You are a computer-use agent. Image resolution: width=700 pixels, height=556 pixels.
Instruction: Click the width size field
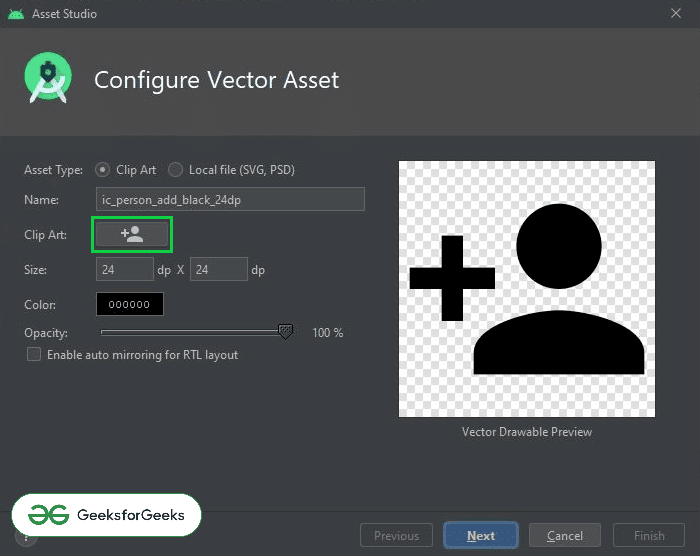coord(125,269)
